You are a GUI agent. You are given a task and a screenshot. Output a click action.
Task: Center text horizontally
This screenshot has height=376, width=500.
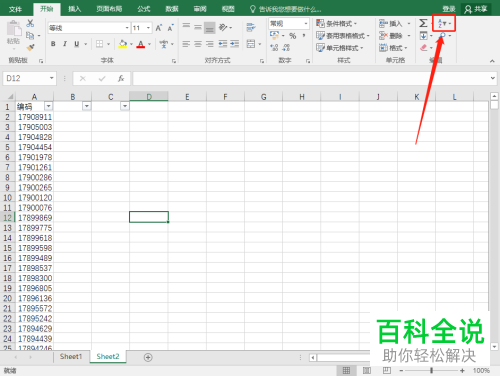point(198,44)
